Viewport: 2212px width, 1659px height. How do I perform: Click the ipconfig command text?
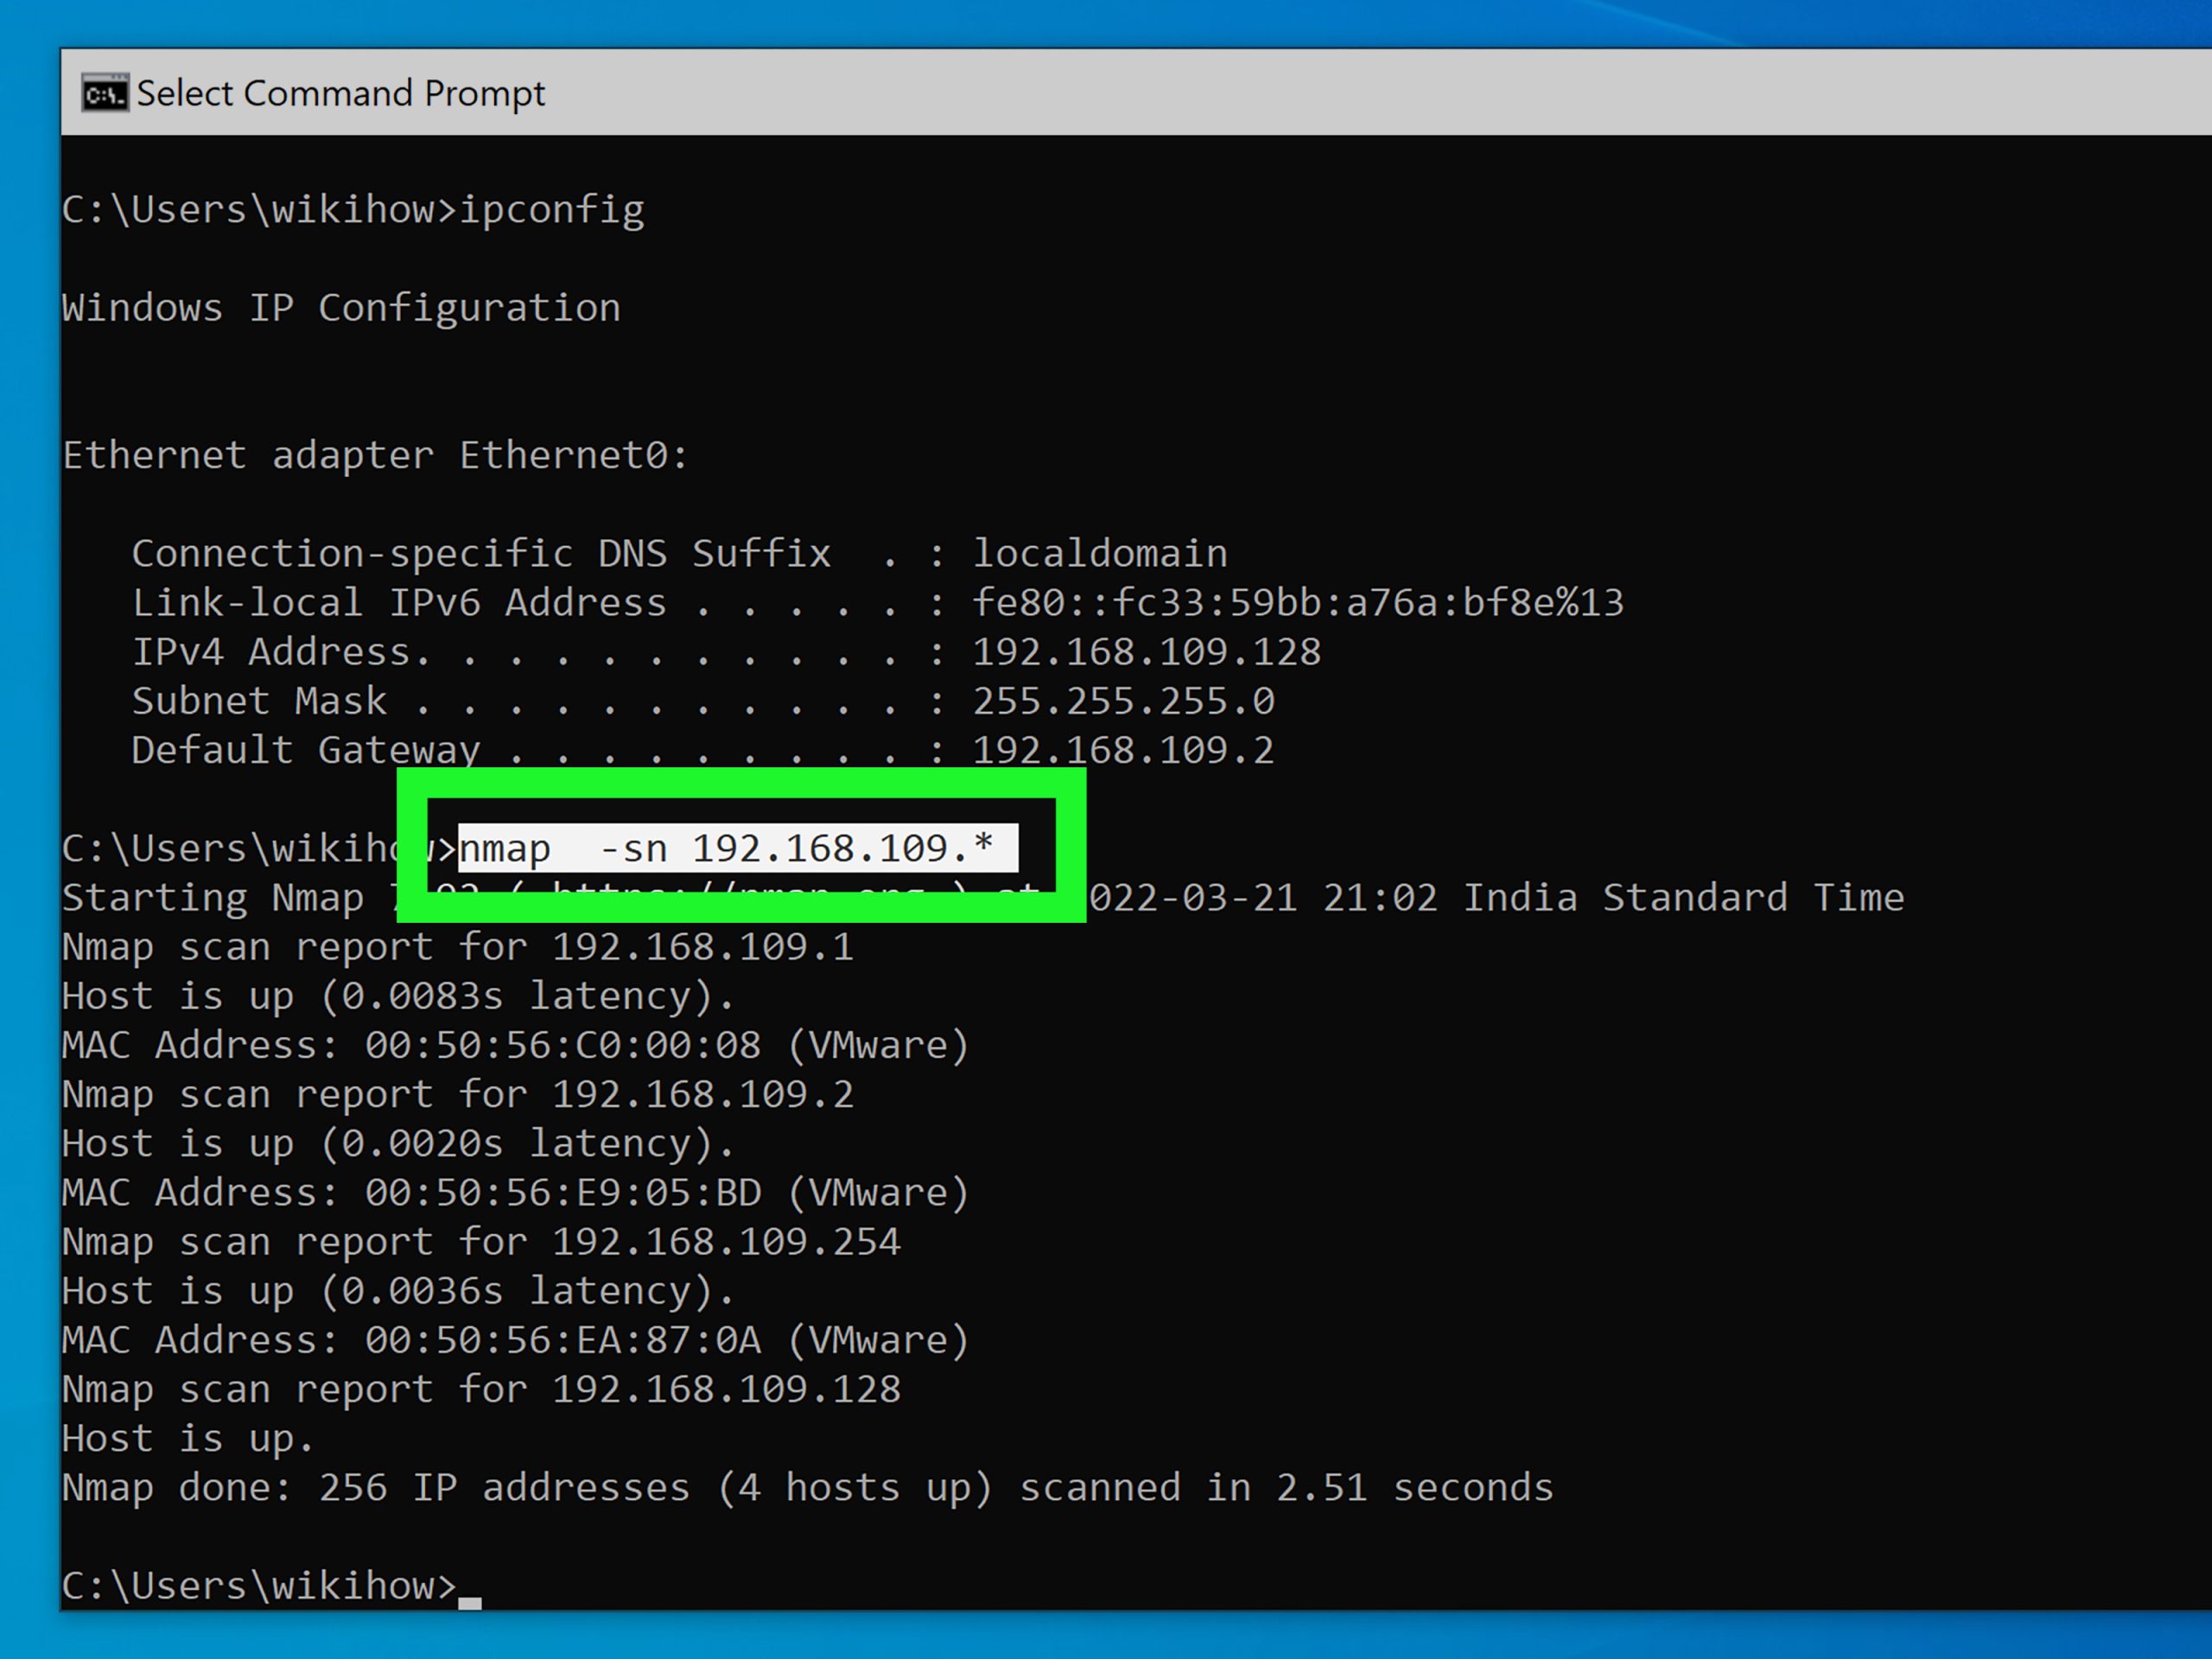(551, 209)
